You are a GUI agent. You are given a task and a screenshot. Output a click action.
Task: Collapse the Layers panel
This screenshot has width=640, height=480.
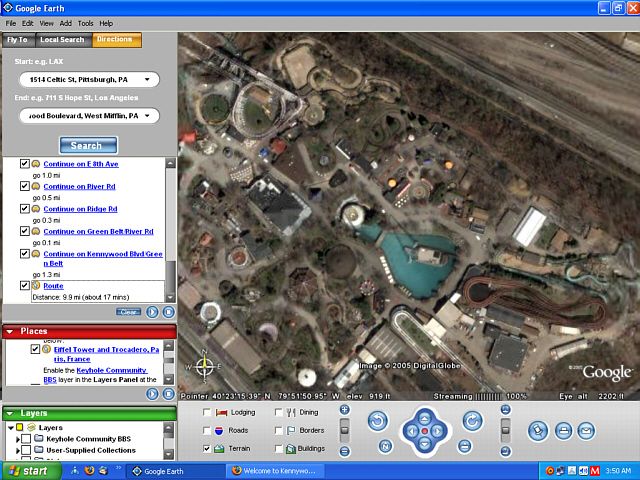tap(10, 413)
